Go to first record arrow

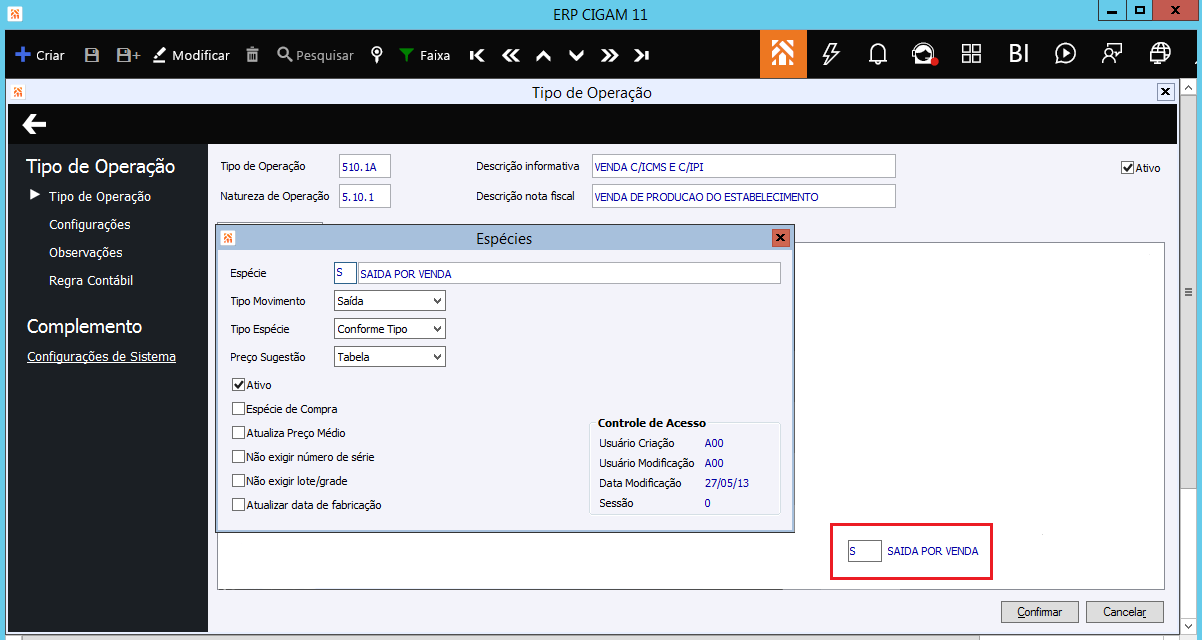[x=477, y=55]
